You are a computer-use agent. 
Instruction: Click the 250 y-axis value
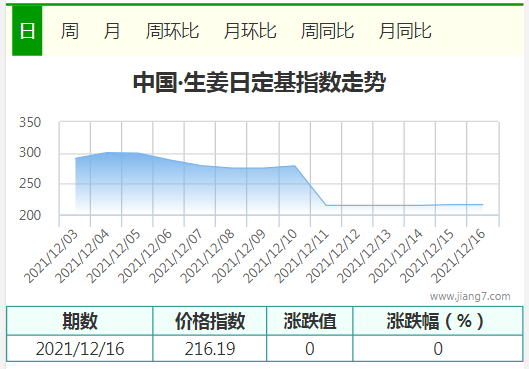coord(30,183)
